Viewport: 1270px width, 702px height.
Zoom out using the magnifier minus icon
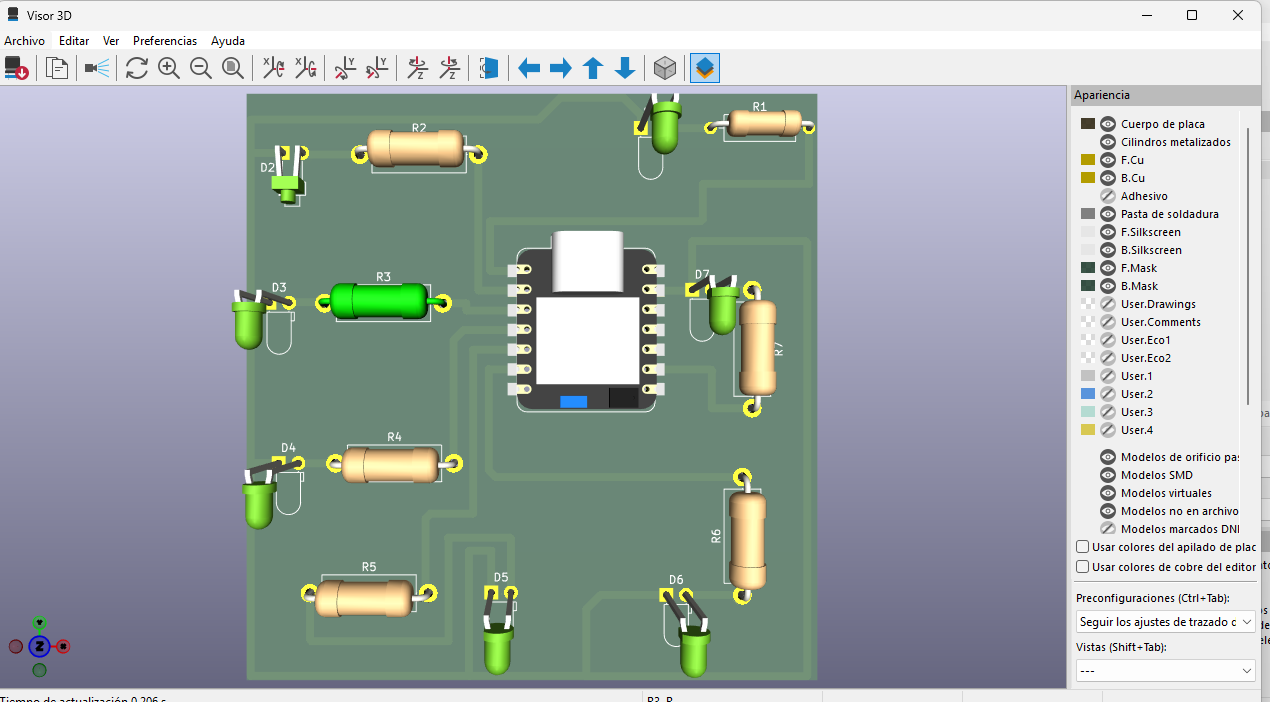click(x=201, y=68)
